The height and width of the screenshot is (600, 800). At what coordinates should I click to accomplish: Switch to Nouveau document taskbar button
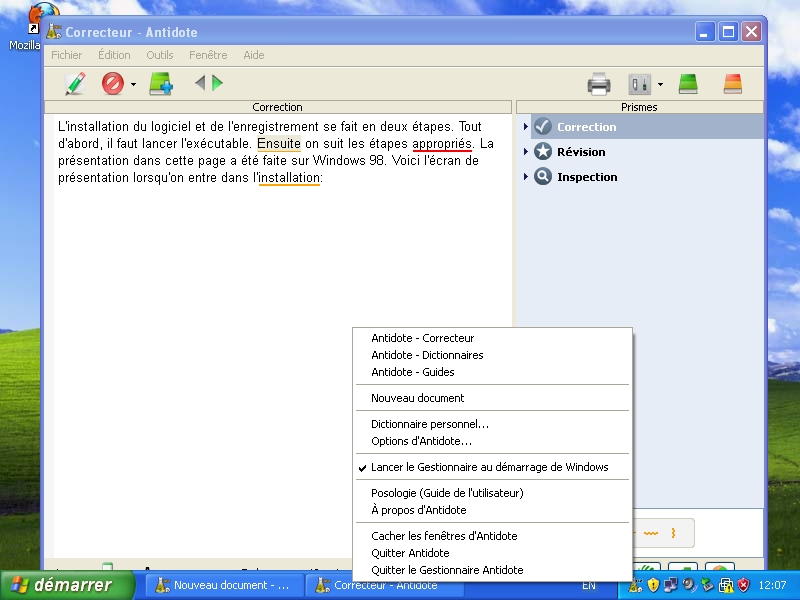[x=222, y=585]
